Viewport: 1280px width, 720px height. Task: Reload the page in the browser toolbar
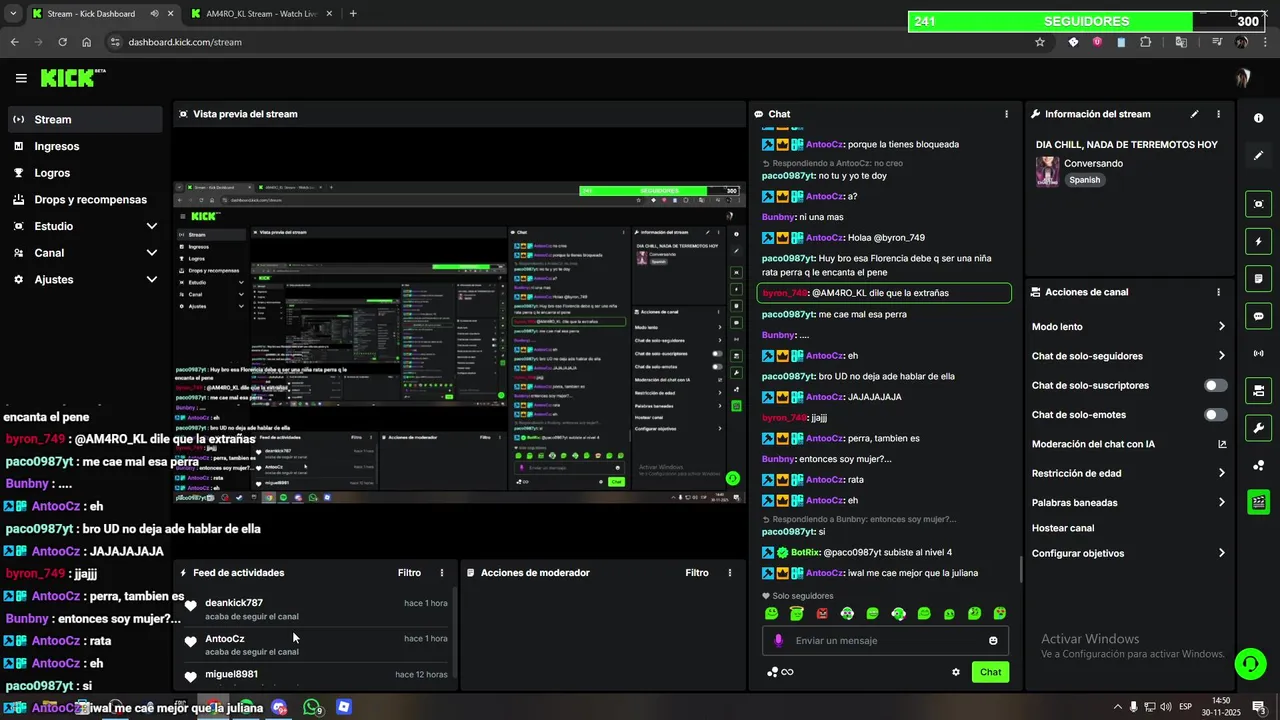[x=62, y=42]
